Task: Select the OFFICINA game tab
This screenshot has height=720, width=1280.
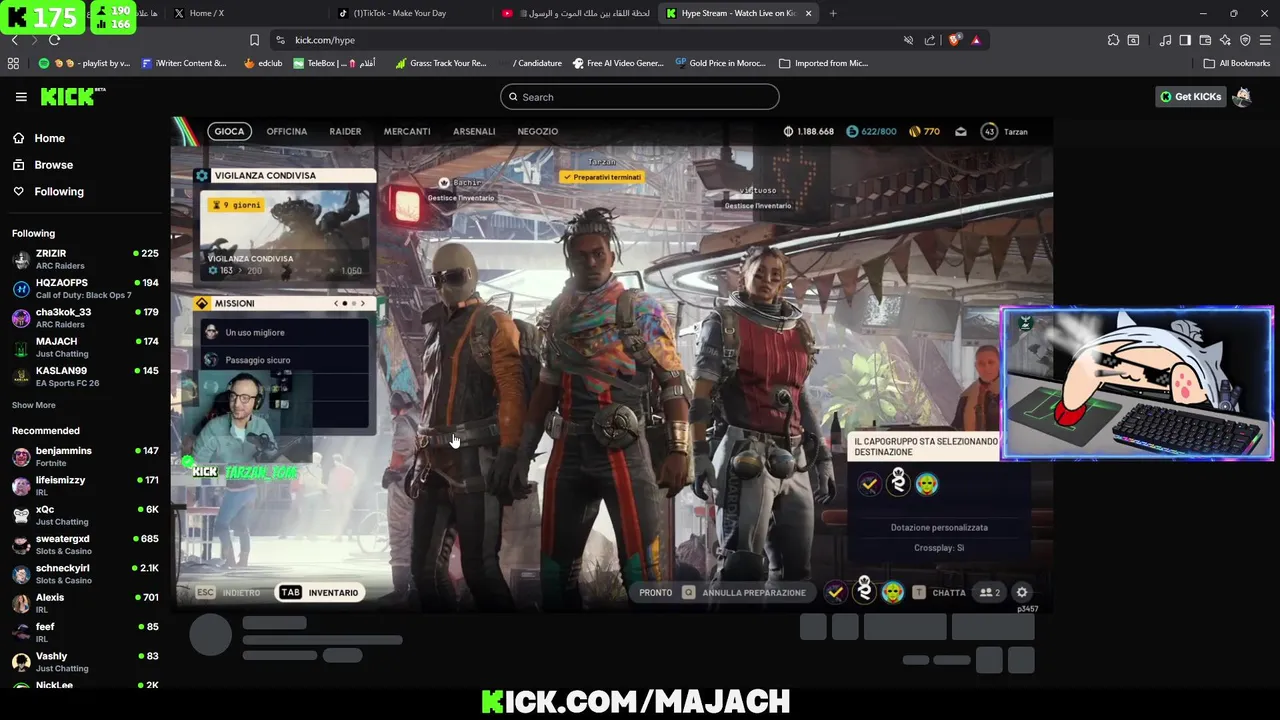Action: coord(287,131)
